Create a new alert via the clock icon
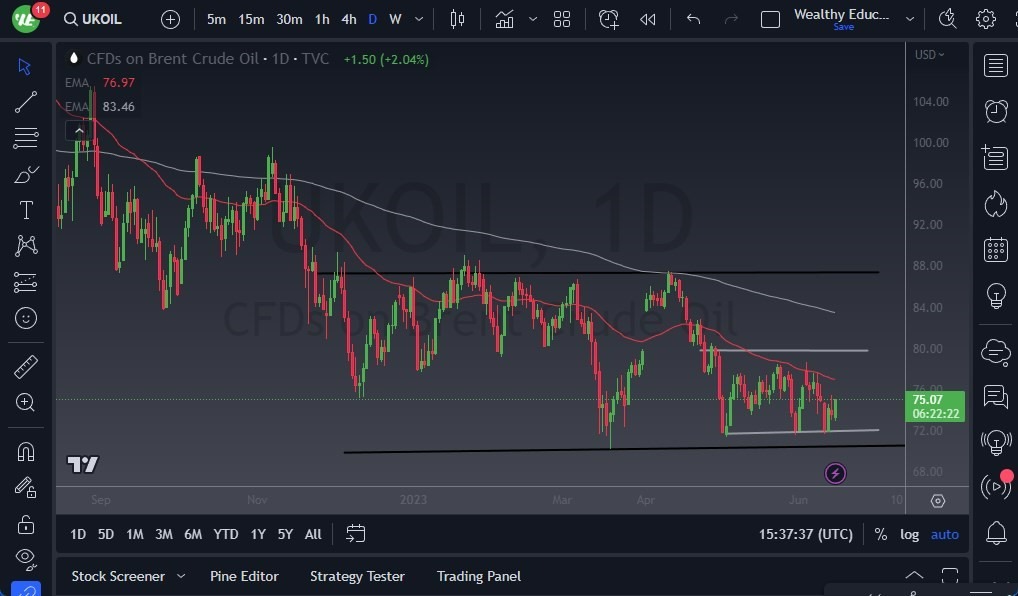This screenshot has height=596, width=1018. pos(609,18)
